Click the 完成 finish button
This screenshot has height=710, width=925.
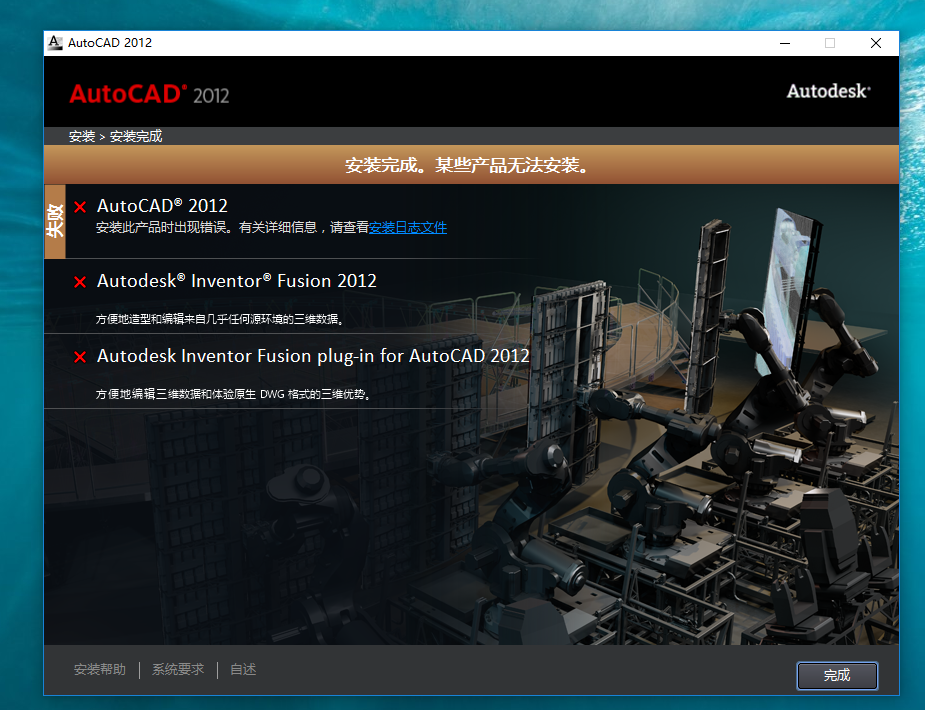pos(837,675)
